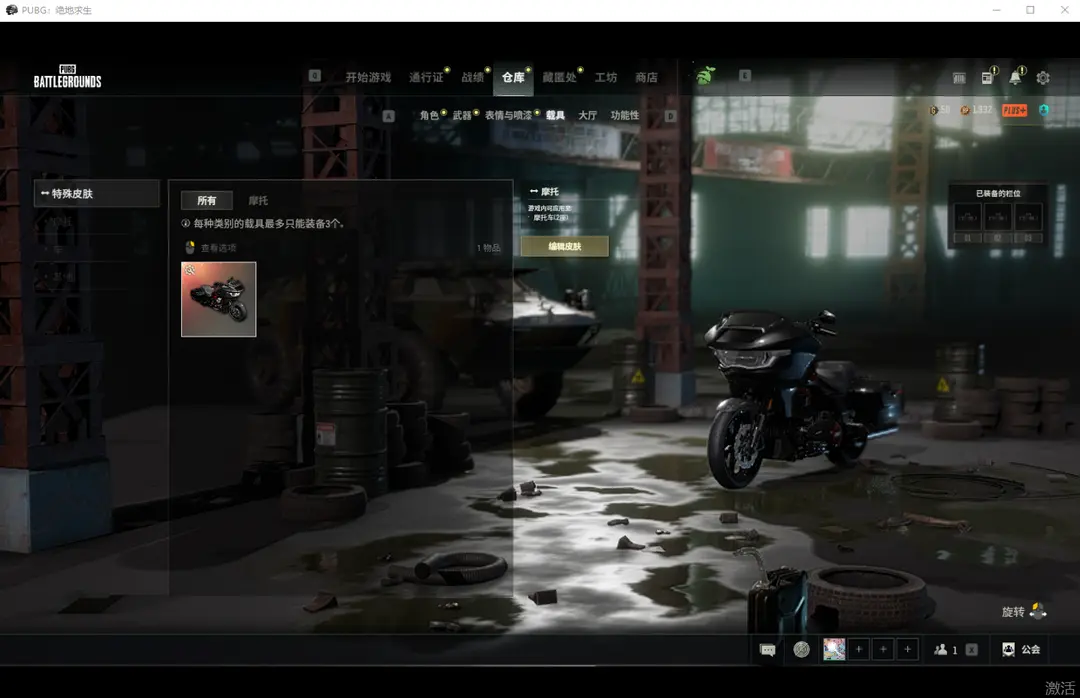This screenshot has height=698, width=1080.
Task: Switch to 武器 submenu tab
Action: [x=462, y=115]
